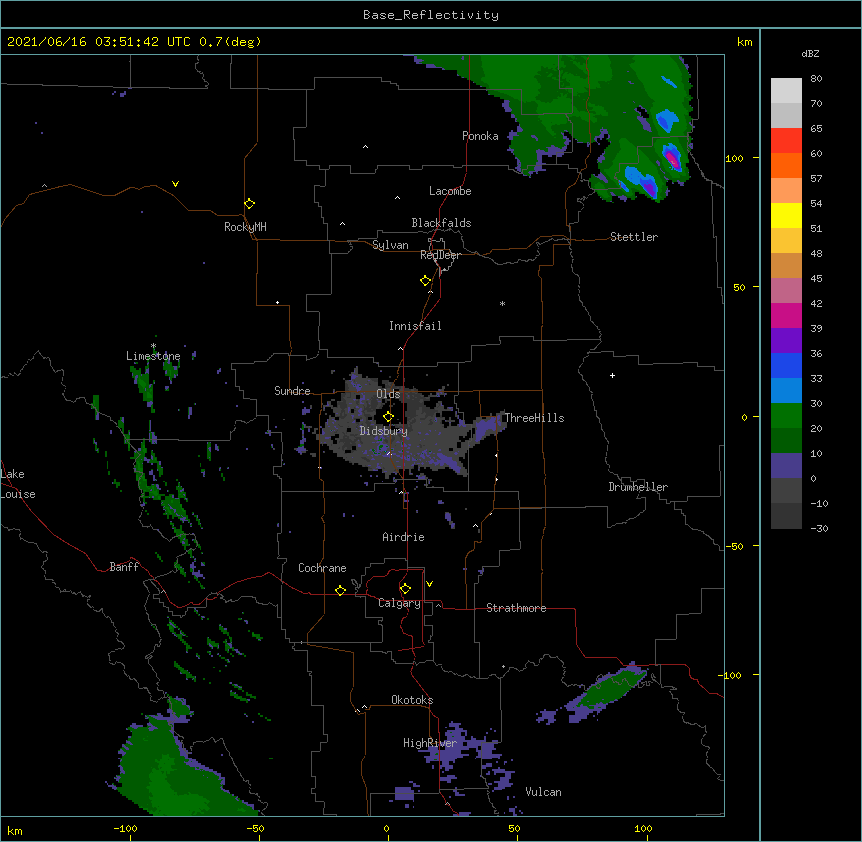Click the RedDeer city label
862x842 pixels.
coord(440,255)
